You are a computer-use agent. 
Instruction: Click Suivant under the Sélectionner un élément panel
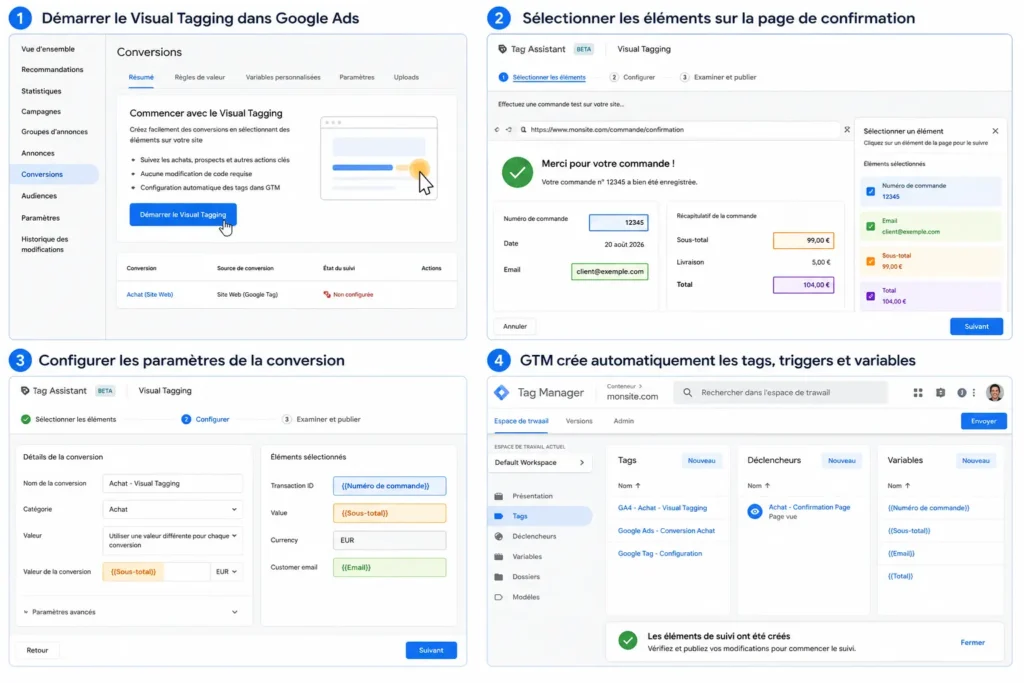coord(976,326)
